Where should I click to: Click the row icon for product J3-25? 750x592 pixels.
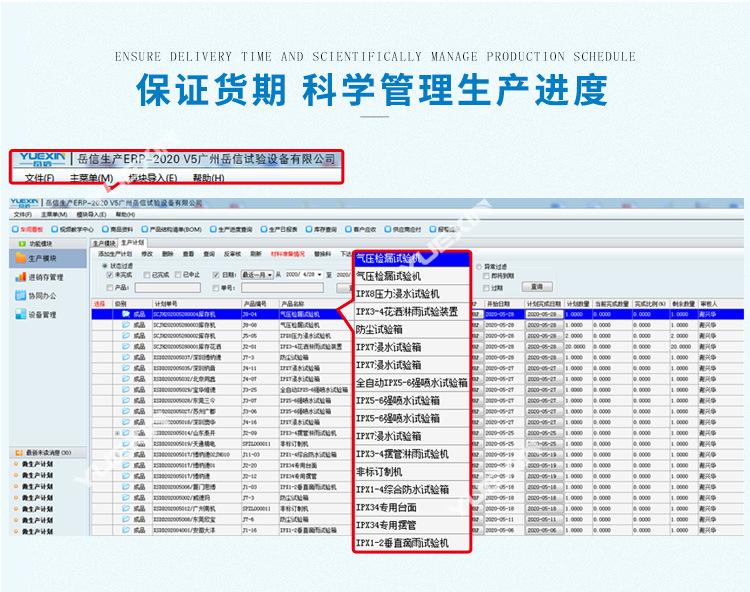pyautogui.click(x=126, y=390)
